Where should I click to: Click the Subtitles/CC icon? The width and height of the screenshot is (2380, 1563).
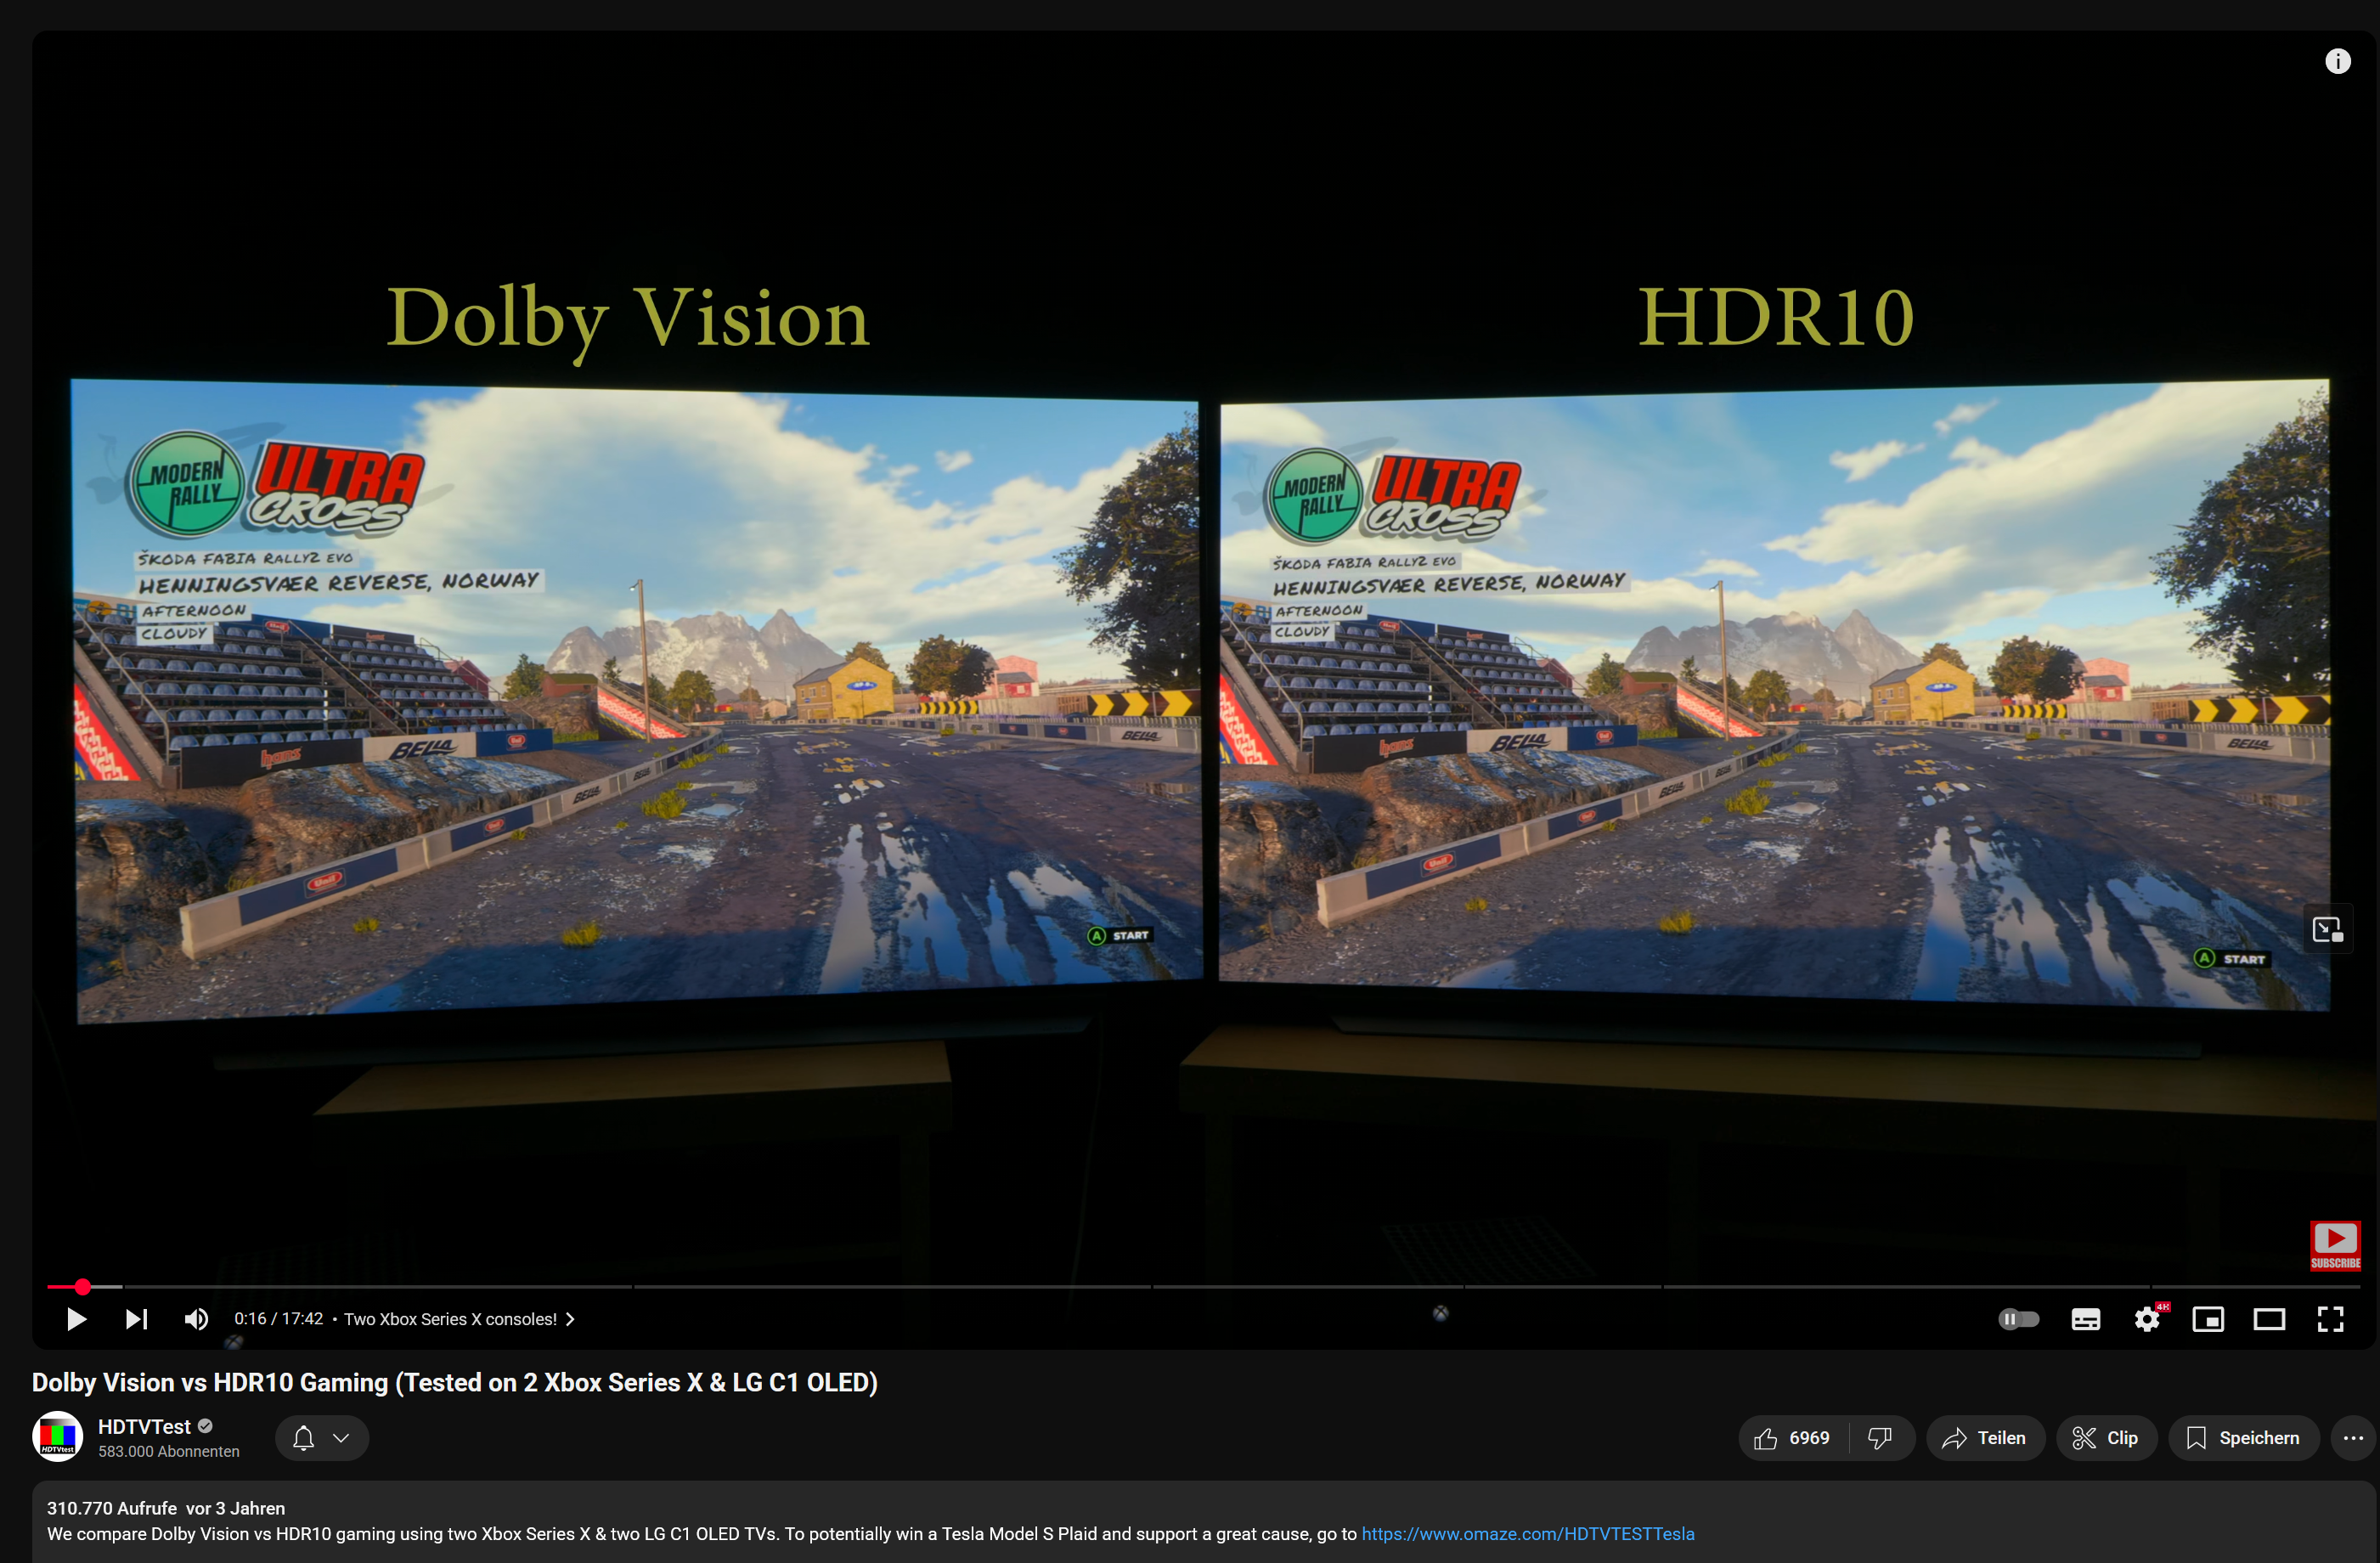point(2086,1319)
